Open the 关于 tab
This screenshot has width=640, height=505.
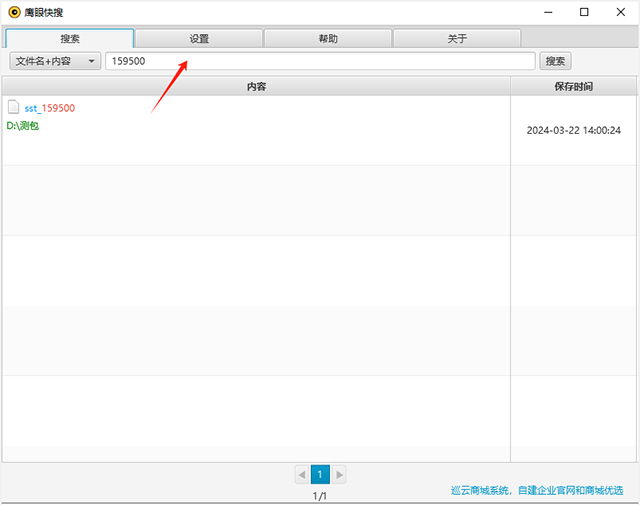point(457,39)
